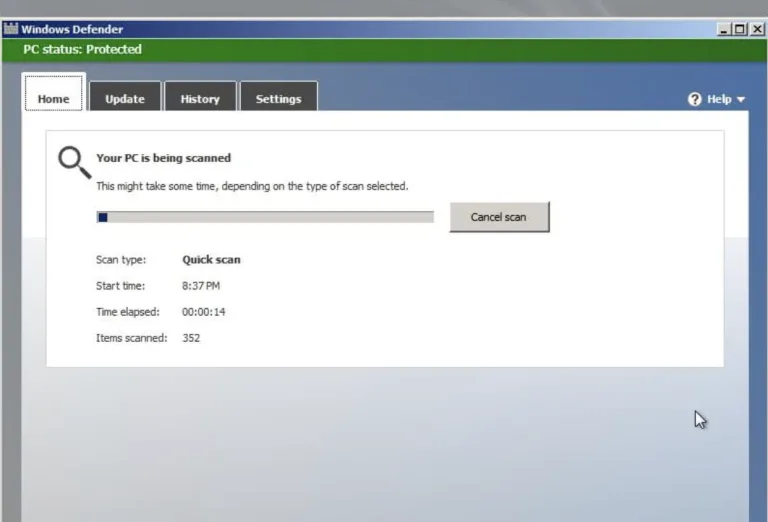The height and width of the screenshot is (522, 768).
Task: Click the Help question mark icon
Action: 695,99
